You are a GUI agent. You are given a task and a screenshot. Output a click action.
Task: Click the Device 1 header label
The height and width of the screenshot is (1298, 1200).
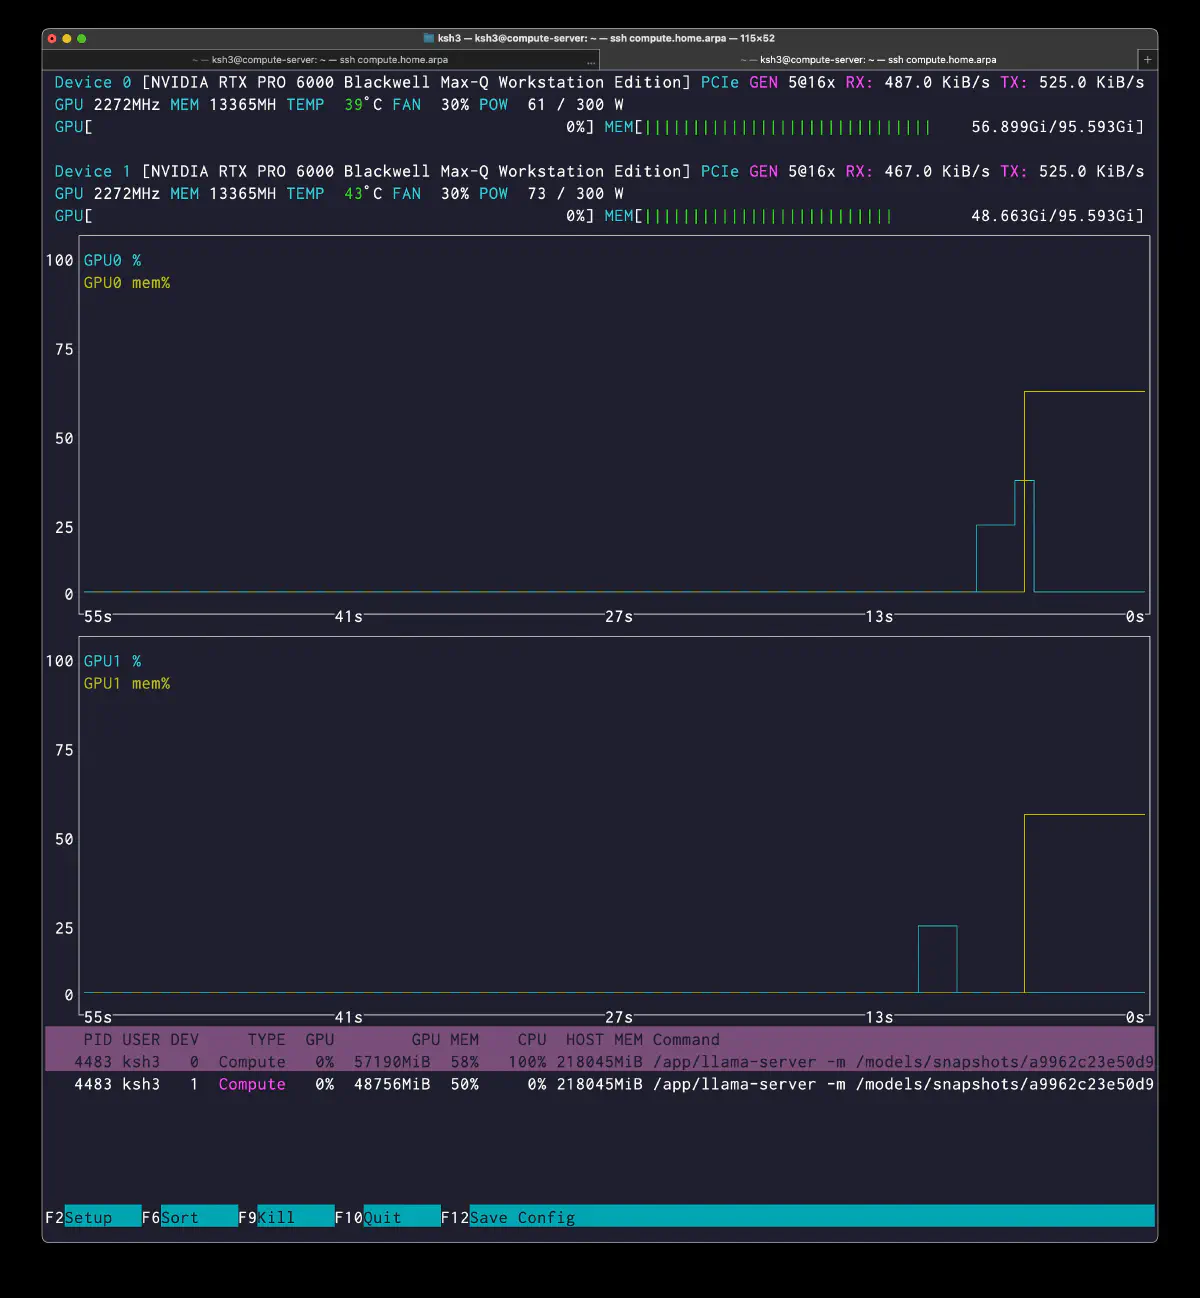point(93,171)
